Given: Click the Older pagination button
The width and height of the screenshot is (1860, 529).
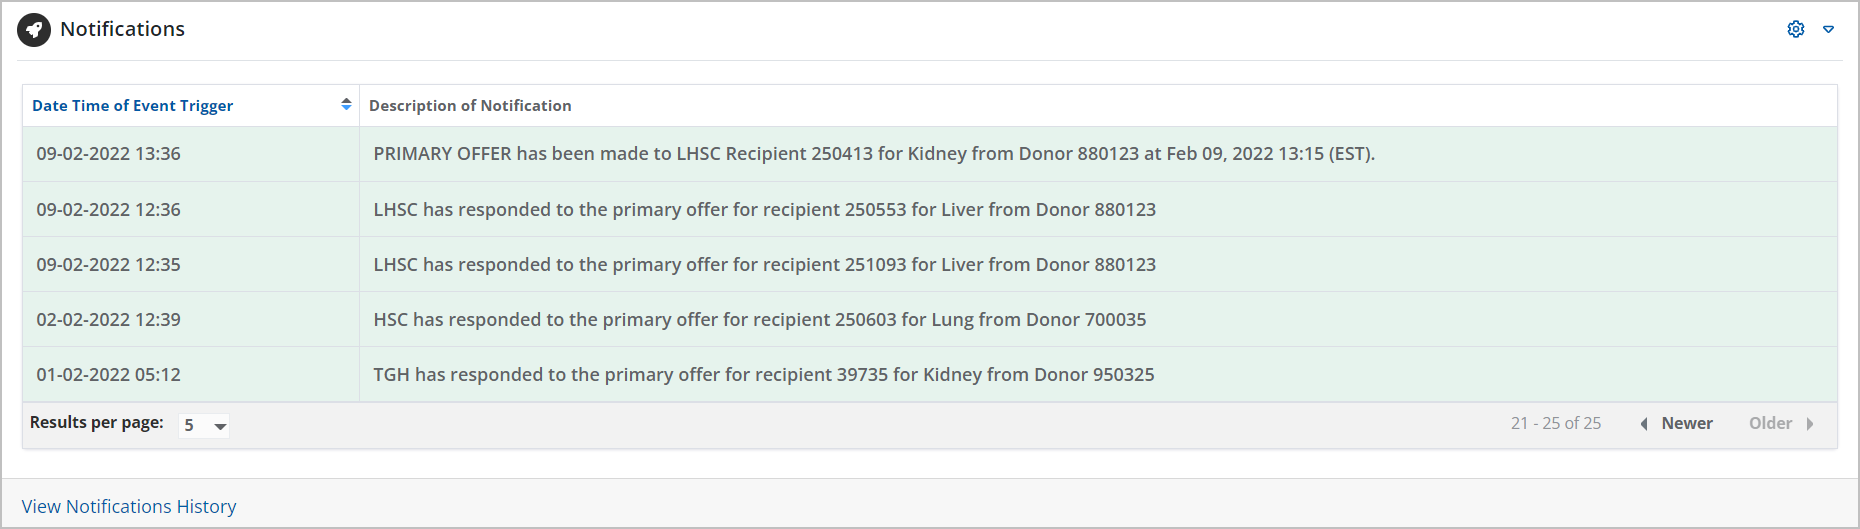Looking at the screenshot, I should click(1770, 424).
